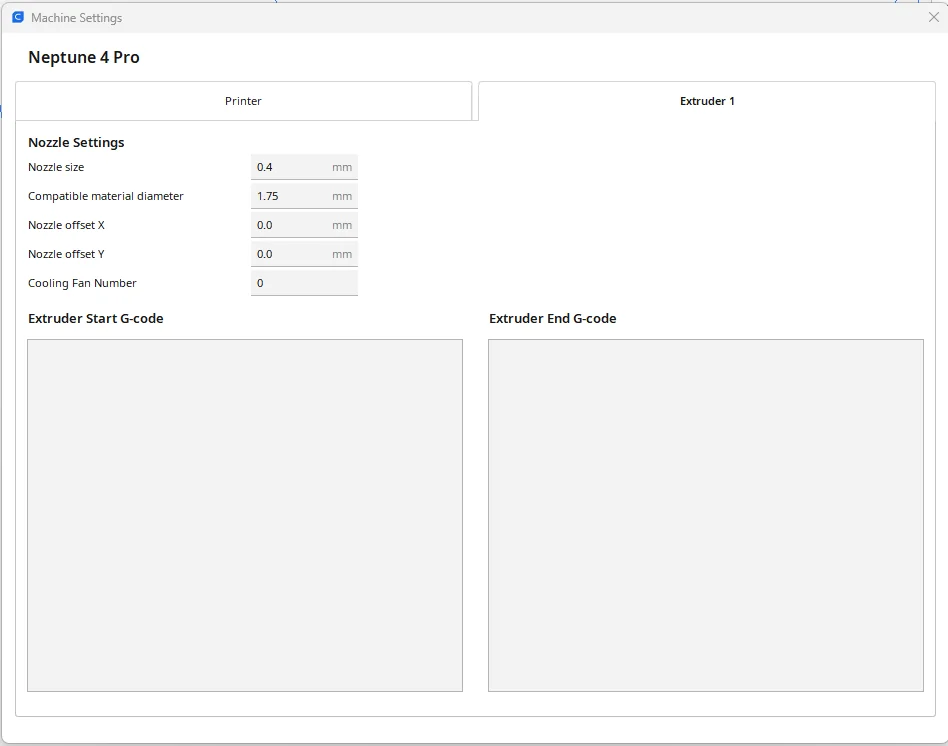This screenshot has height=746, width=948.
Task: Click the Nozzle offset Y label
Action: [x=67, y=254]
